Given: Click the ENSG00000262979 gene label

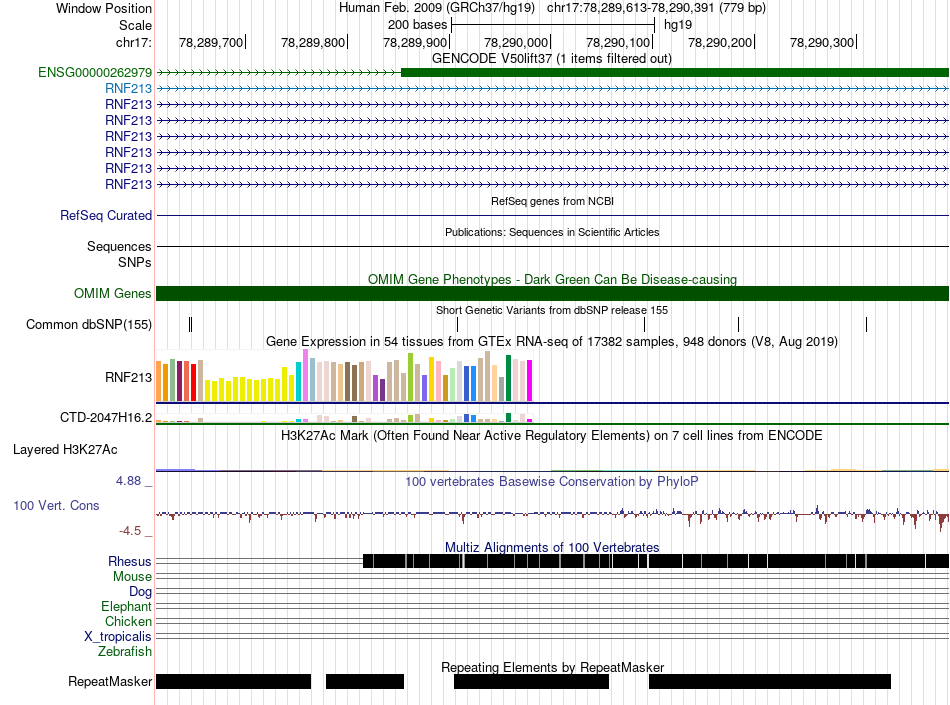Looking at the screenshot, I should [x=95, y=73].
